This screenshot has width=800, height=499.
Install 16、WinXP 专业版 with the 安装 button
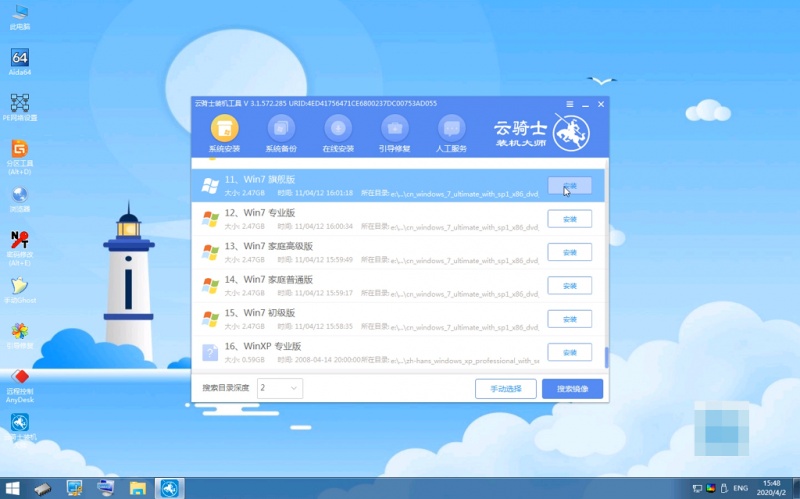pos(569,352)
